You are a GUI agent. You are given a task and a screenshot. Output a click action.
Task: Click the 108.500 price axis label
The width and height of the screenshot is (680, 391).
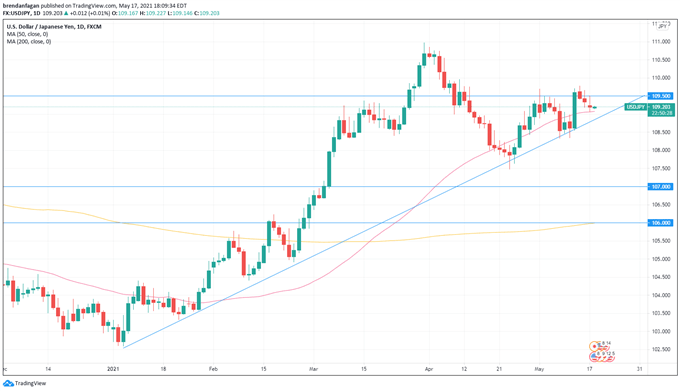[x=661, y=132]
